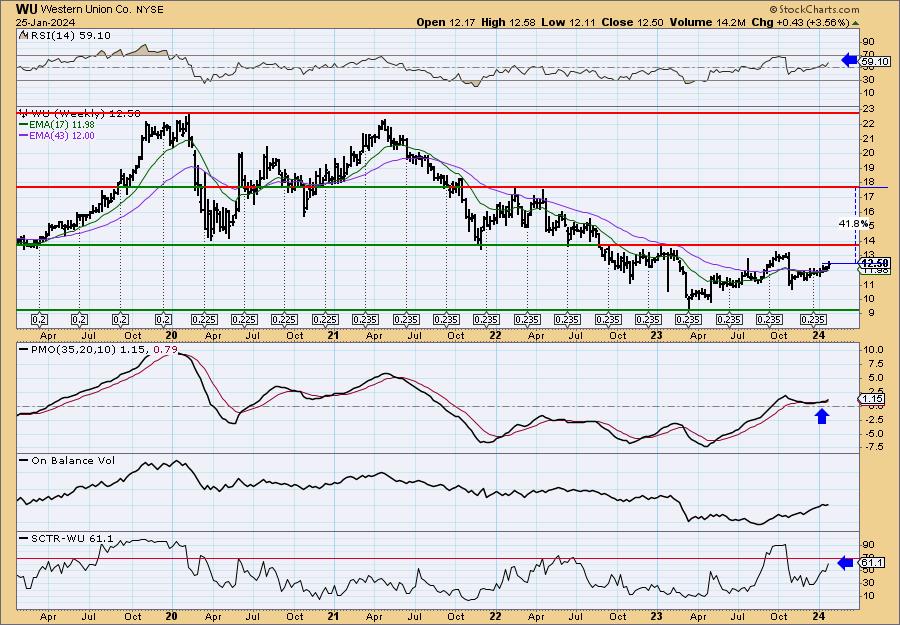Screen dimensions: 900x625
Task: Click the 19 price axis label
Action: click(x=868, y=168)
